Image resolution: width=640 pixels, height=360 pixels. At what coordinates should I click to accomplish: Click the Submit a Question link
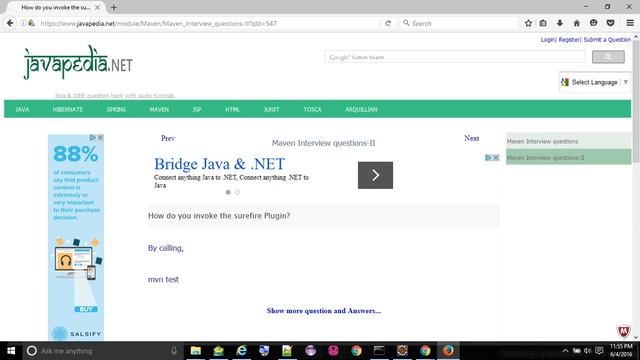point(607,40)
